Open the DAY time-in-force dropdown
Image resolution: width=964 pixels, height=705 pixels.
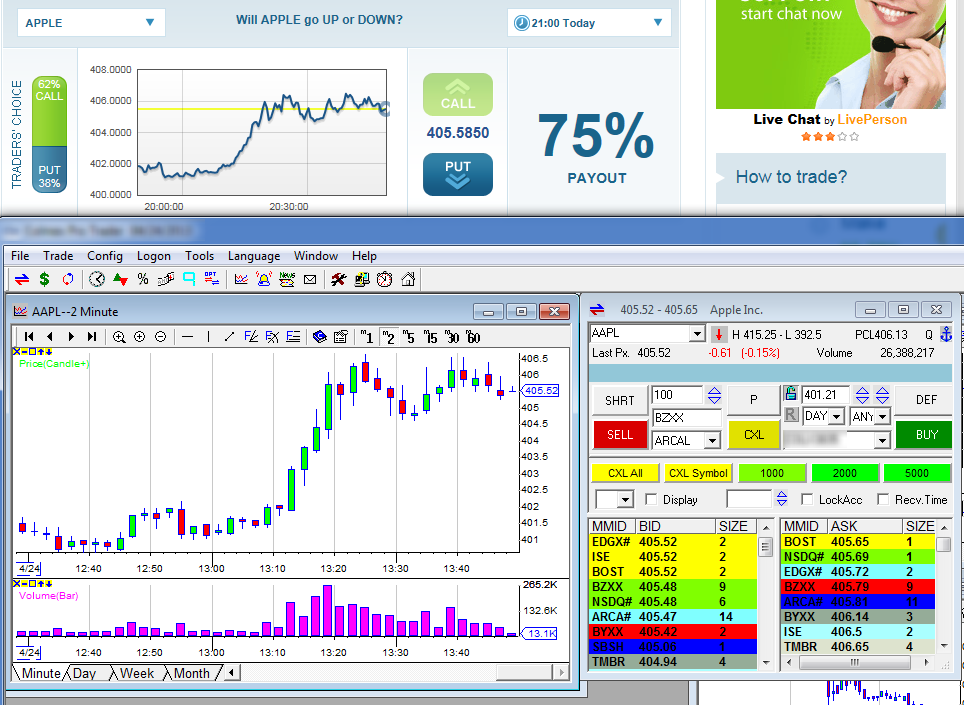(x=836, y=417)
